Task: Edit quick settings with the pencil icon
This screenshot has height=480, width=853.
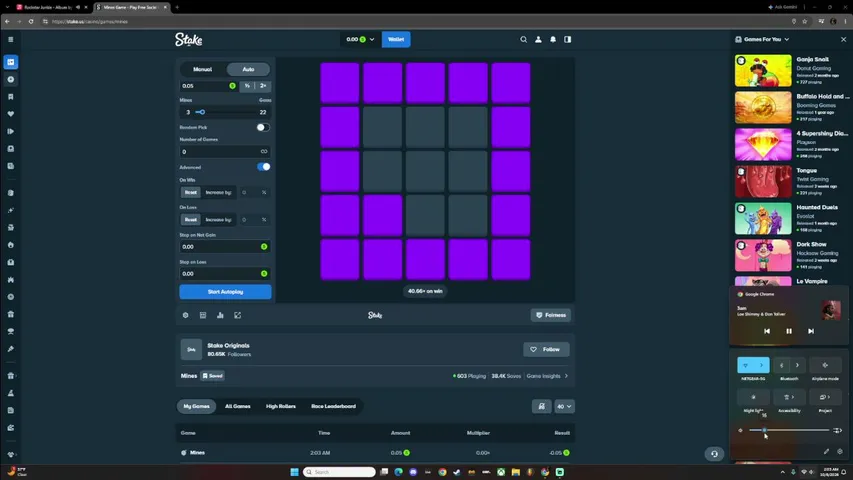Action: coord(826,451)
